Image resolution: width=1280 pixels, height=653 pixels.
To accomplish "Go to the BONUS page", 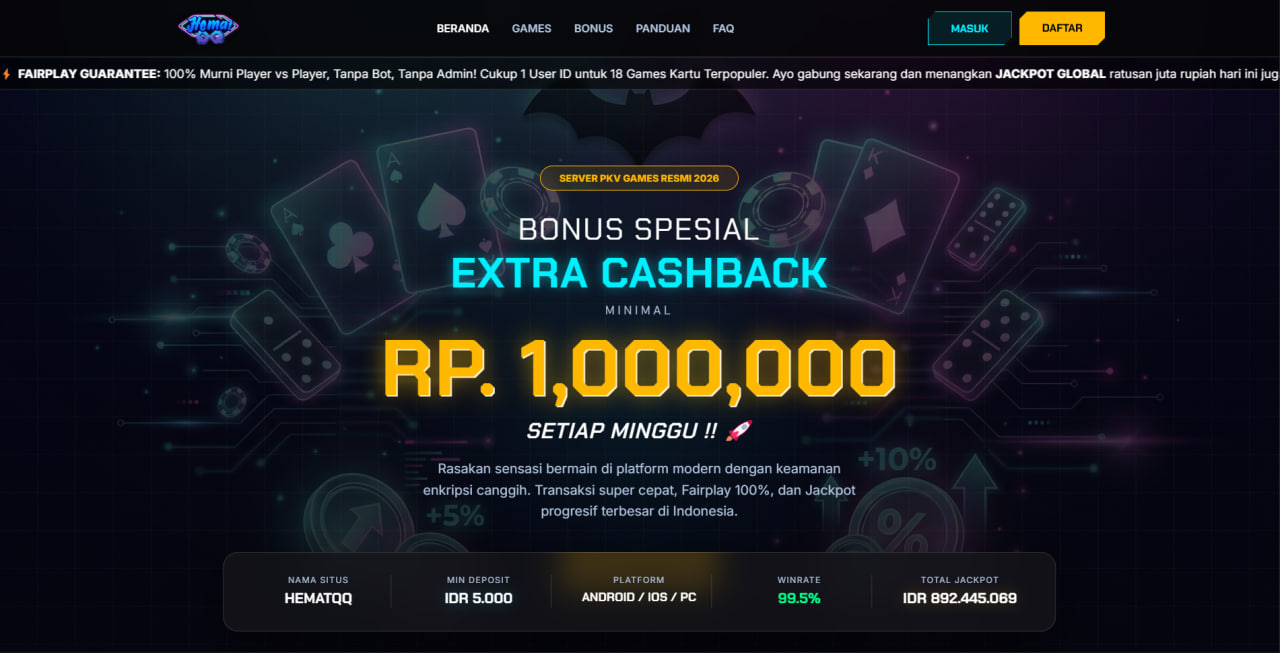I will [x=593, y=29].
